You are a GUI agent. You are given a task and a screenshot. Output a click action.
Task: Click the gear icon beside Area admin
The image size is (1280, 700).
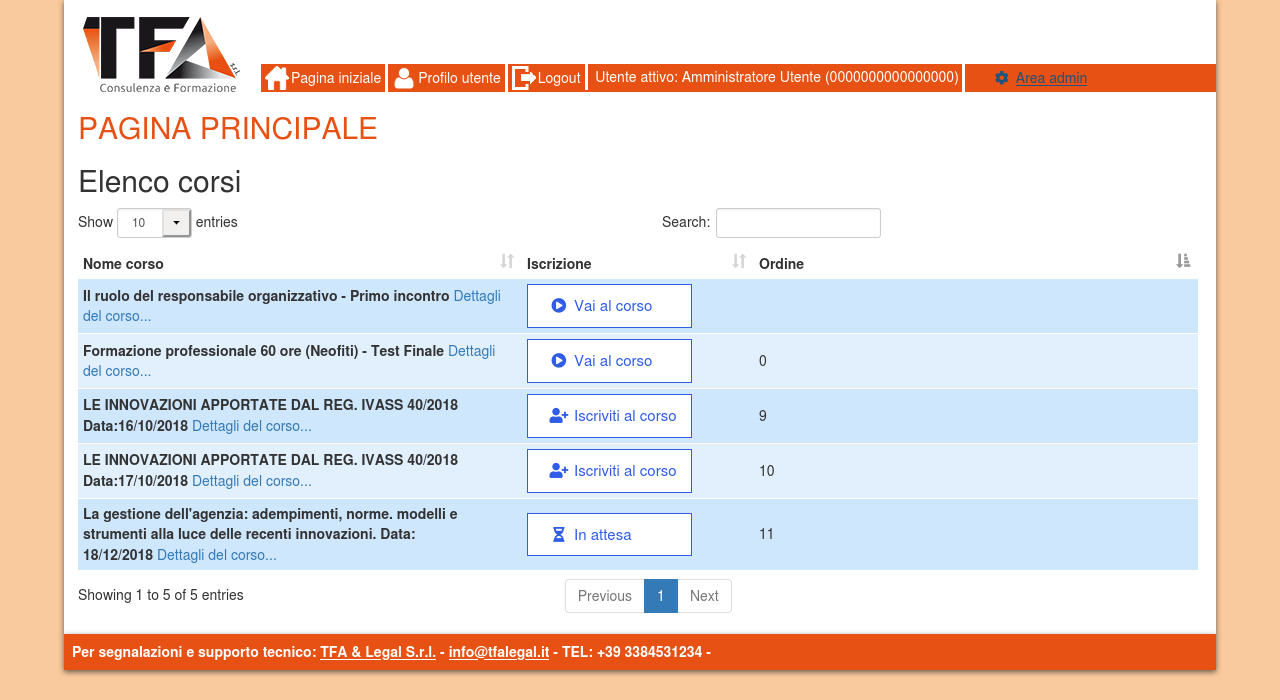pyautogui.click(x=1001, y=78)
